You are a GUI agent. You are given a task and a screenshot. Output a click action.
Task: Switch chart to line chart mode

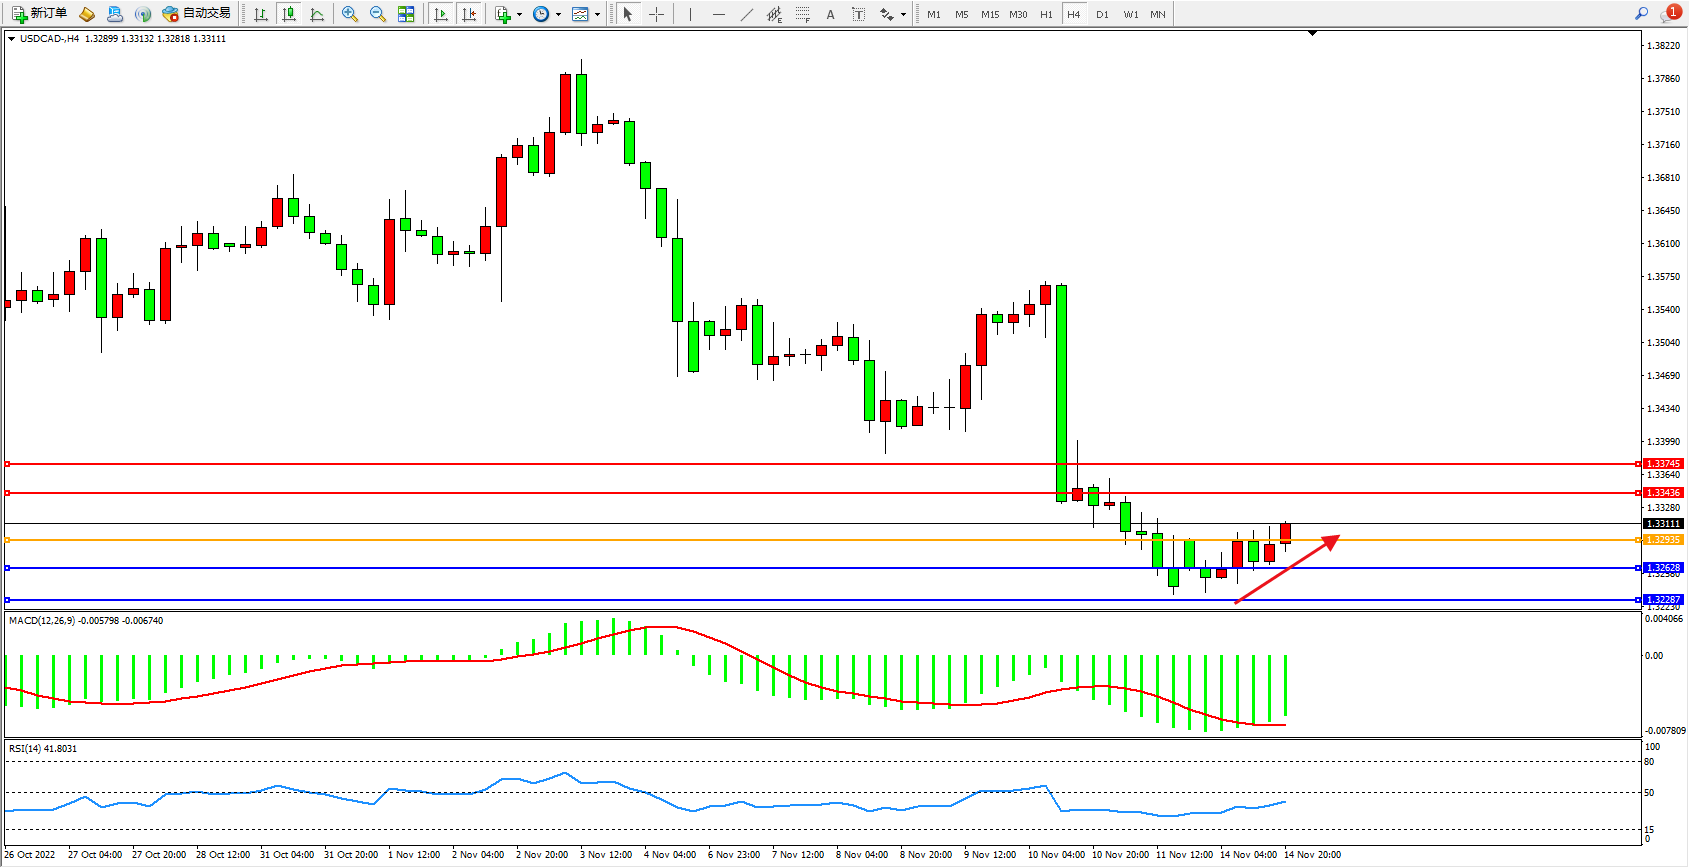317,14
